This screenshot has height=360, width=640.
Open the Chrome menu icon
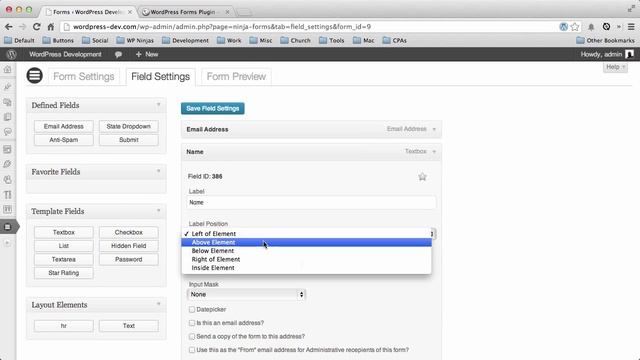pos(631,27)
